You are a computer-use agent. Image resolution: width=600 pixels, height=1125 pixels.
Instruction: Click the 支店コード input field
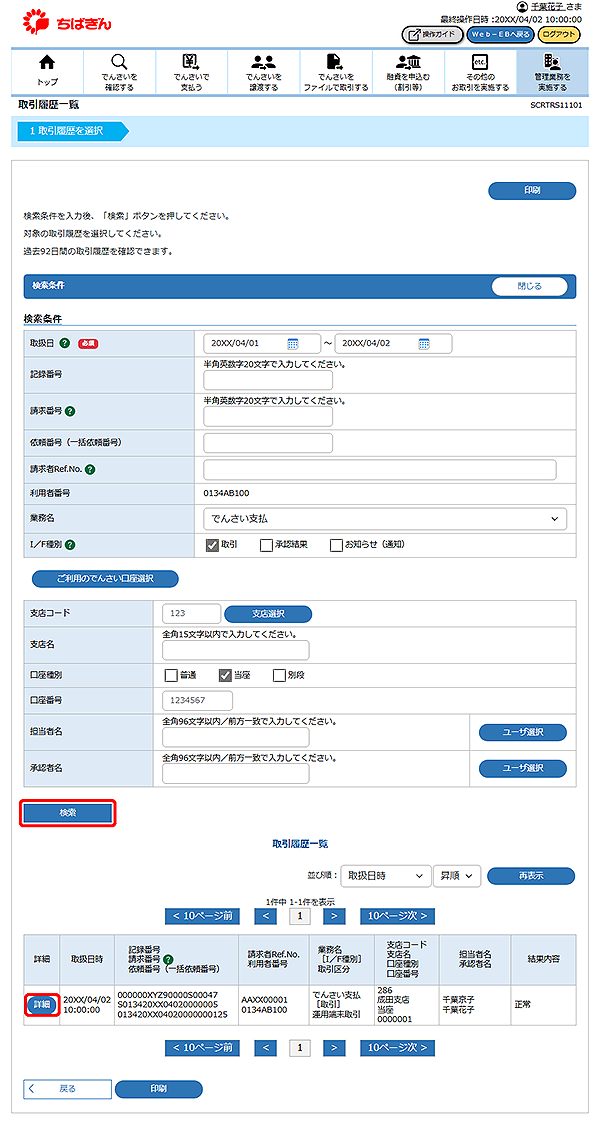192,614
